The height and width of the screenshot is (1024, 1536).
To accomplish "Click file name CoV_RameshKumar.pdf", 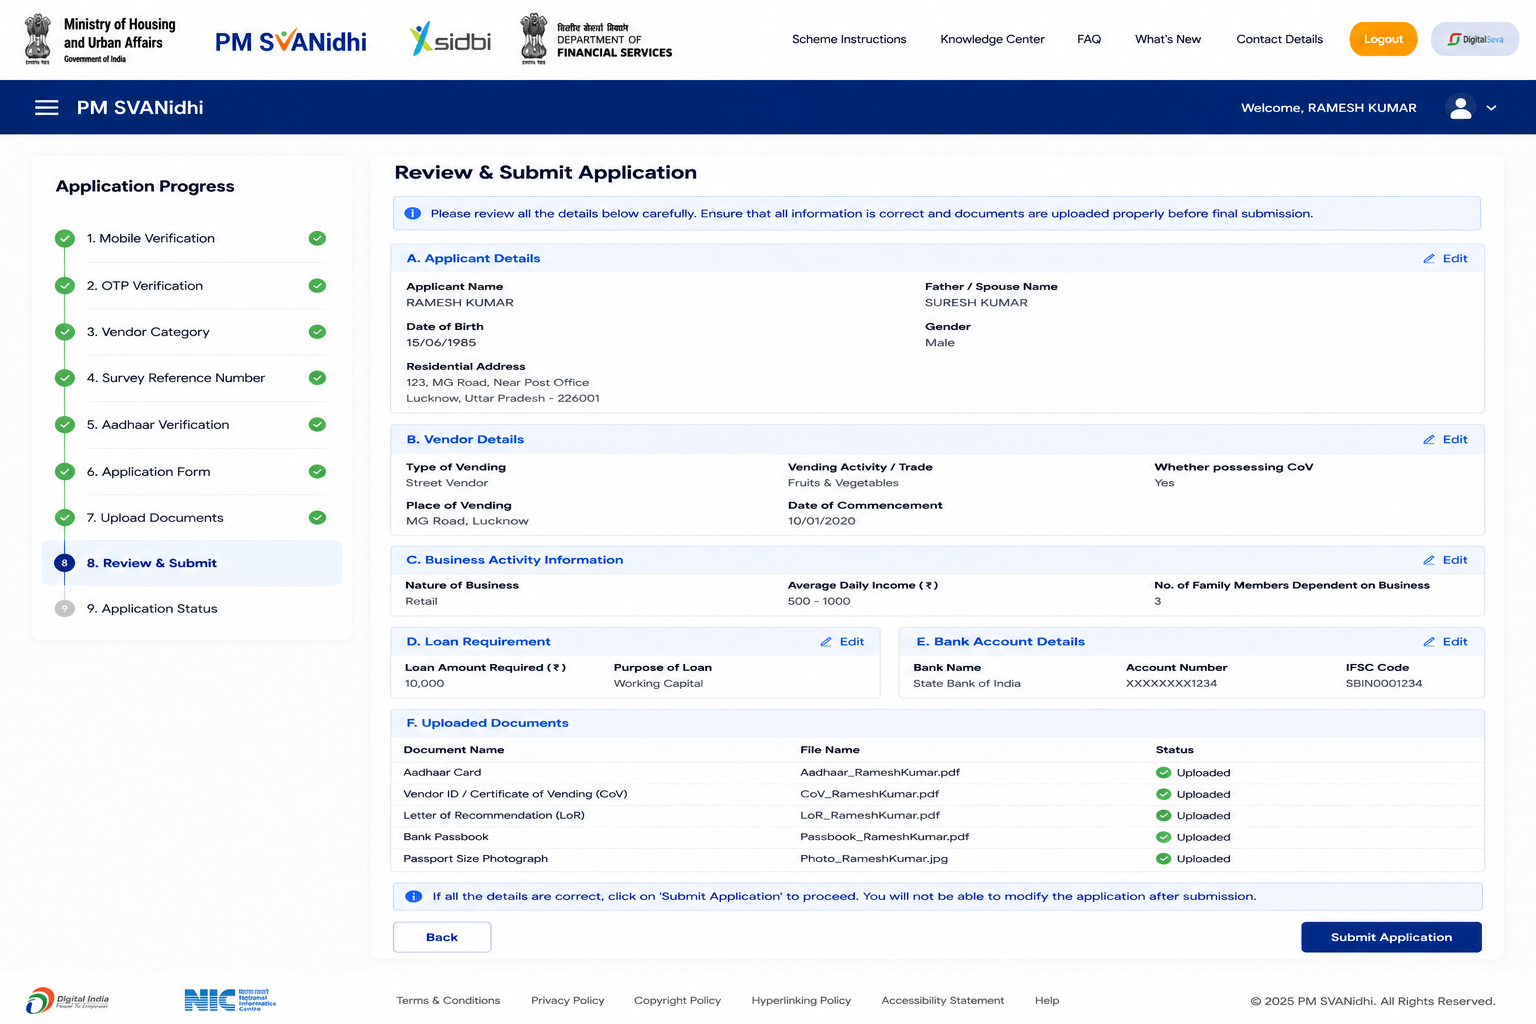I will 869,794.
